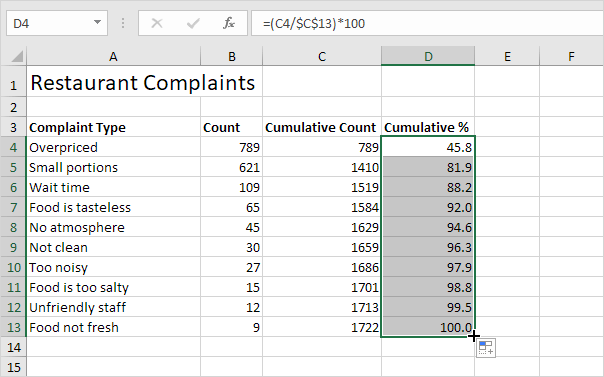Click the count cell 109
The width and height of the screenshot is (604, 377).
pos(232,187)
